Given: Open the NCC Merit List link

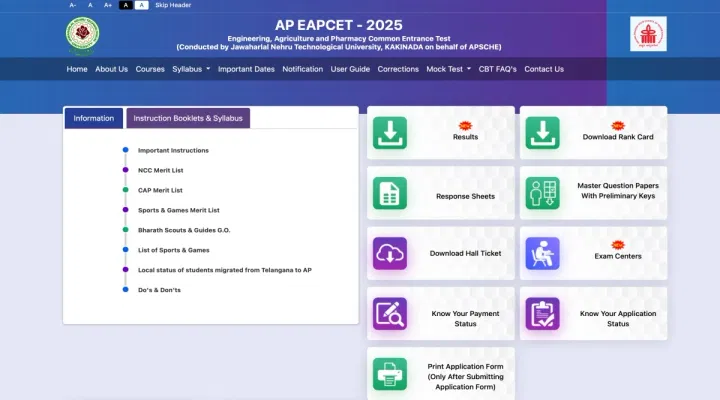Looking at the screenshot, I should pos(161,170).
